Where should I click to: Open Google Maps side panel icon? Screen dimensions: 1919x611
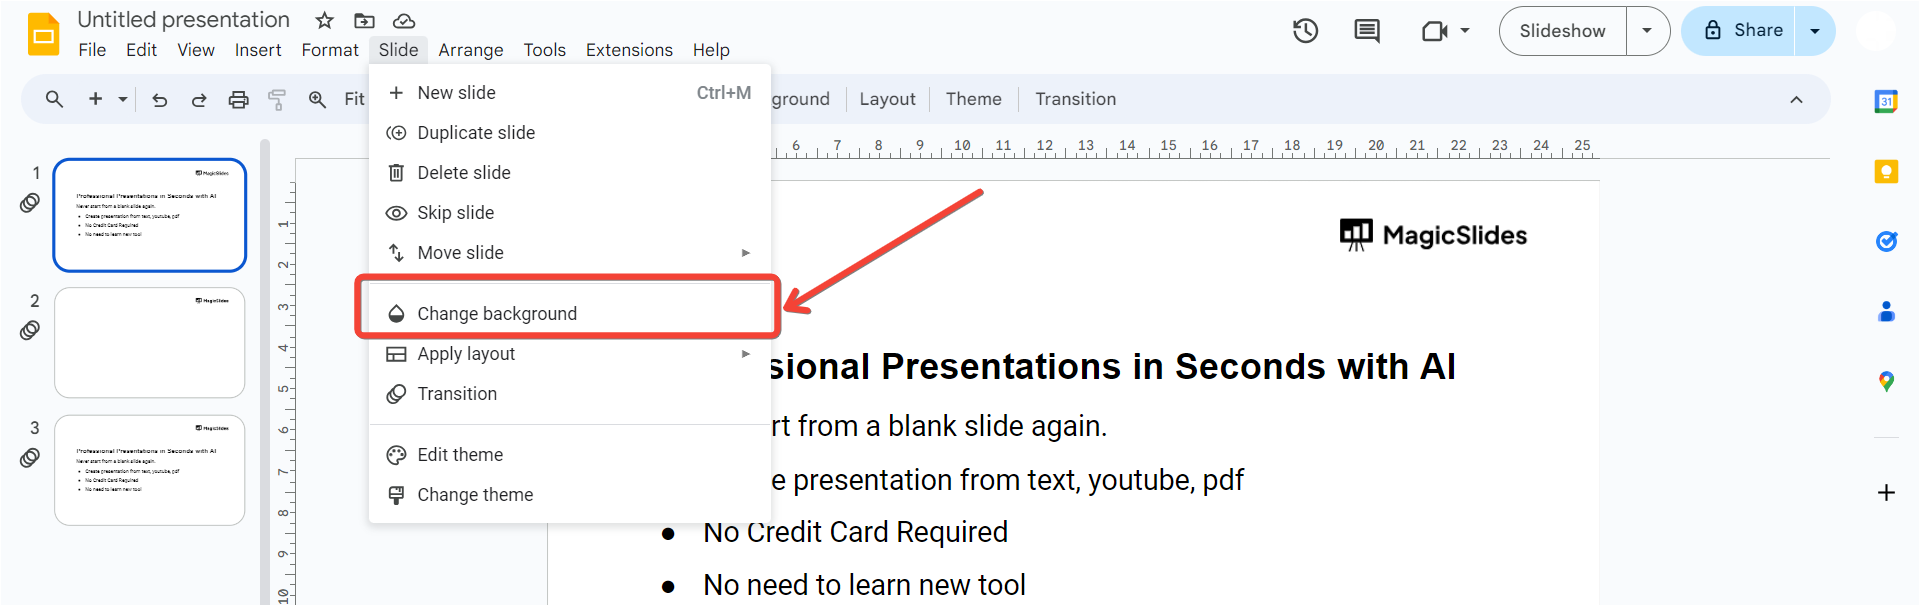click(1886, 381)
